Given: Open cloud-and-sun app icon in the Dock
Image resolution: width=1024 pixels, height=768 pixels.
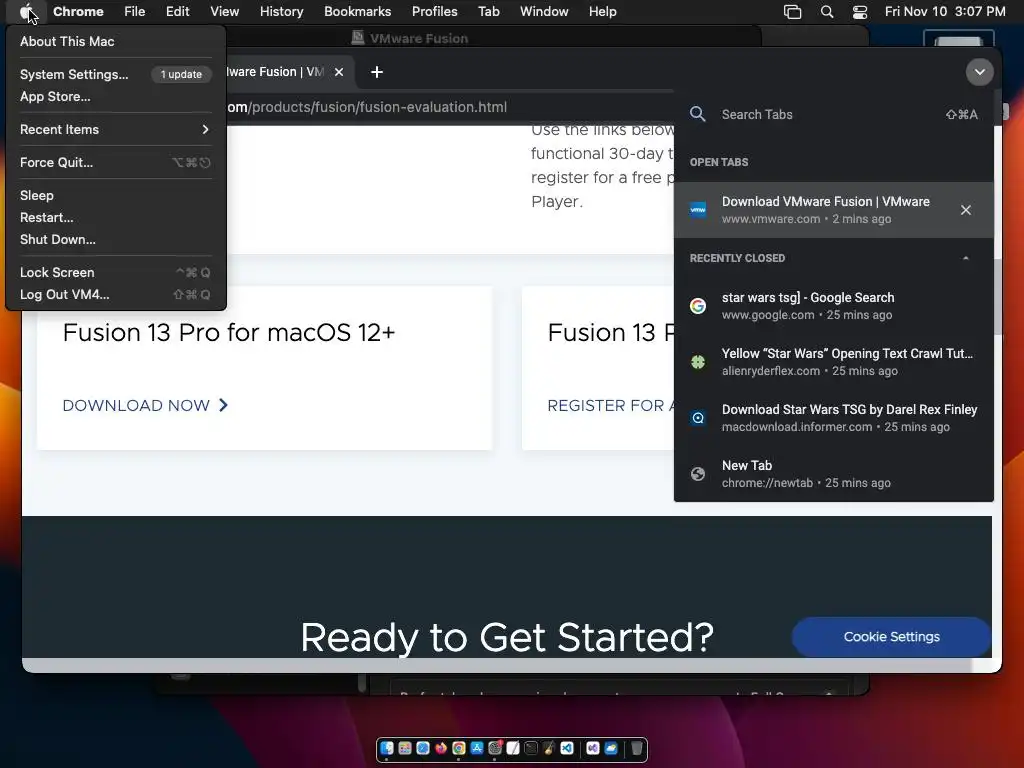Looking at the screenshot, I should pyautogui.click(x=611, y=748).
